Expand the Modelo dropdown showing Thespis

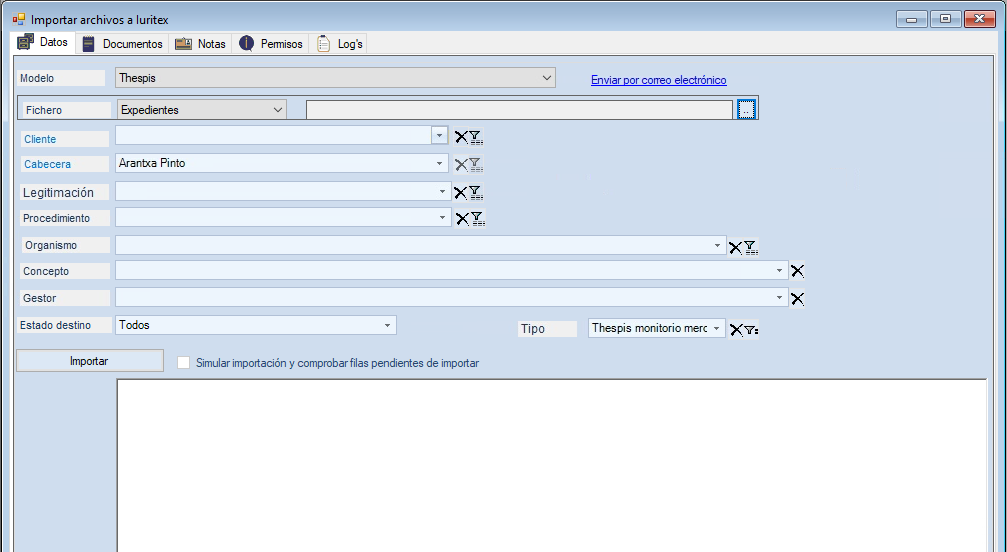pos(547,78)
